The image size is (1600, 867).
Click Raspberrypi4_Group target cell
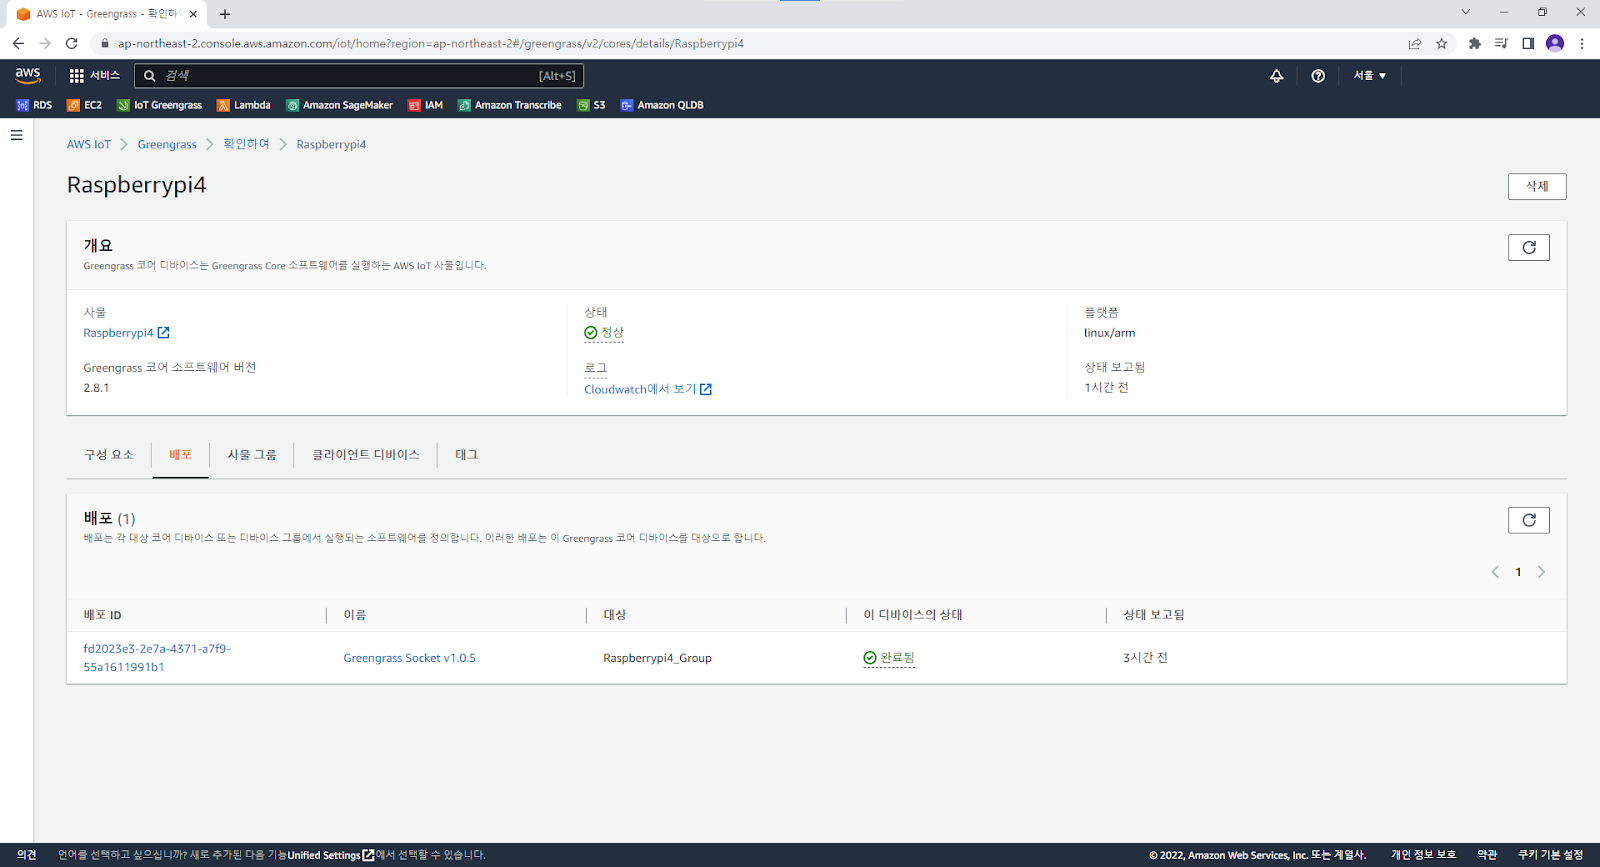pos(657,658)
